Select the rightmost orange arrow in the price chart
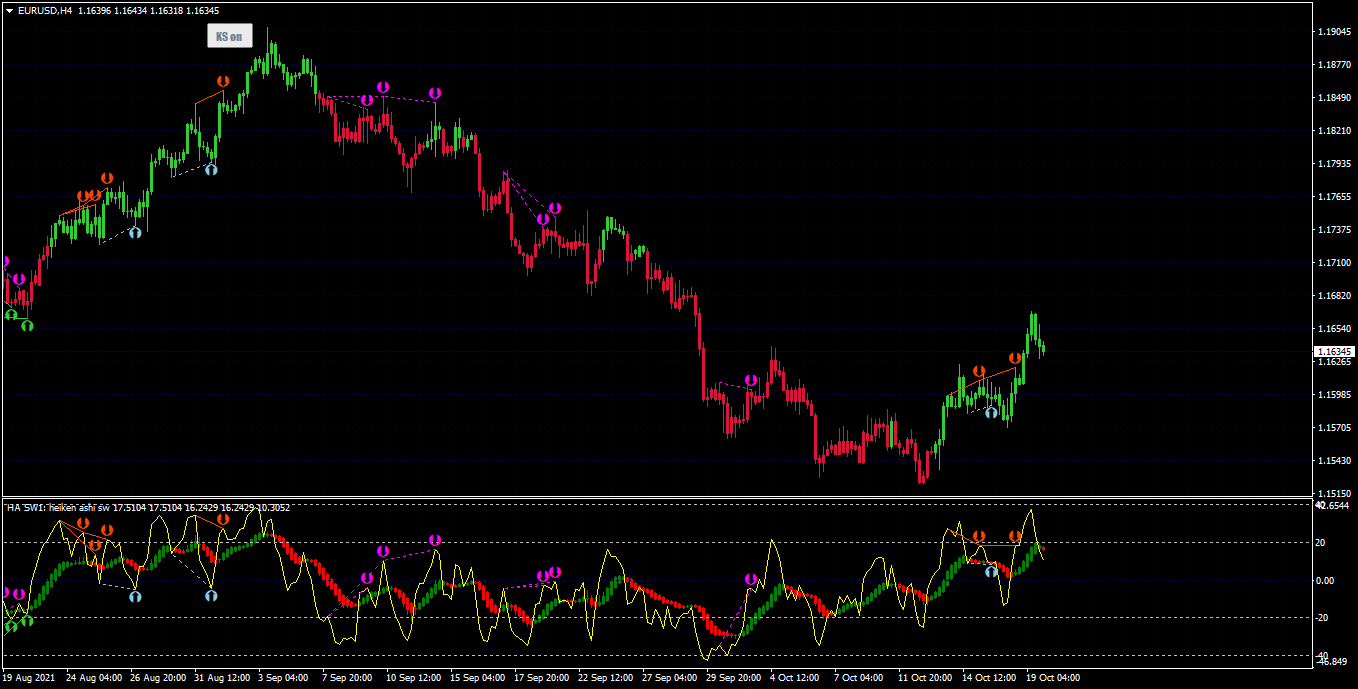 tap(1015, 357)
